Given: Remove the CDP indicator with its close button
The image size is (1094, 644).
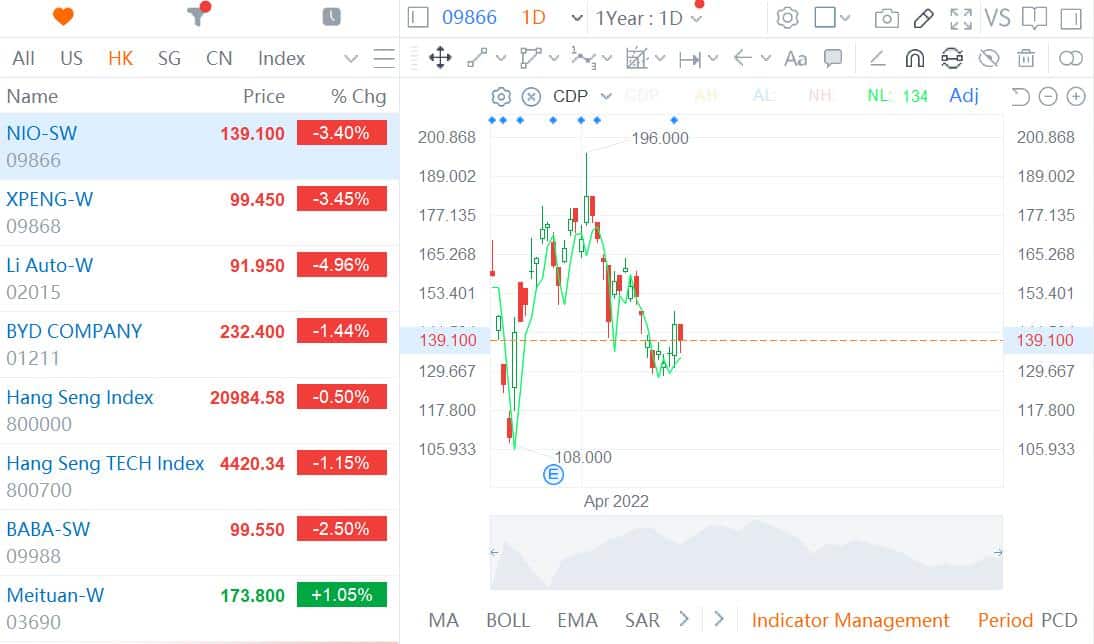Looking at the screenshot, I should (529, 96).
